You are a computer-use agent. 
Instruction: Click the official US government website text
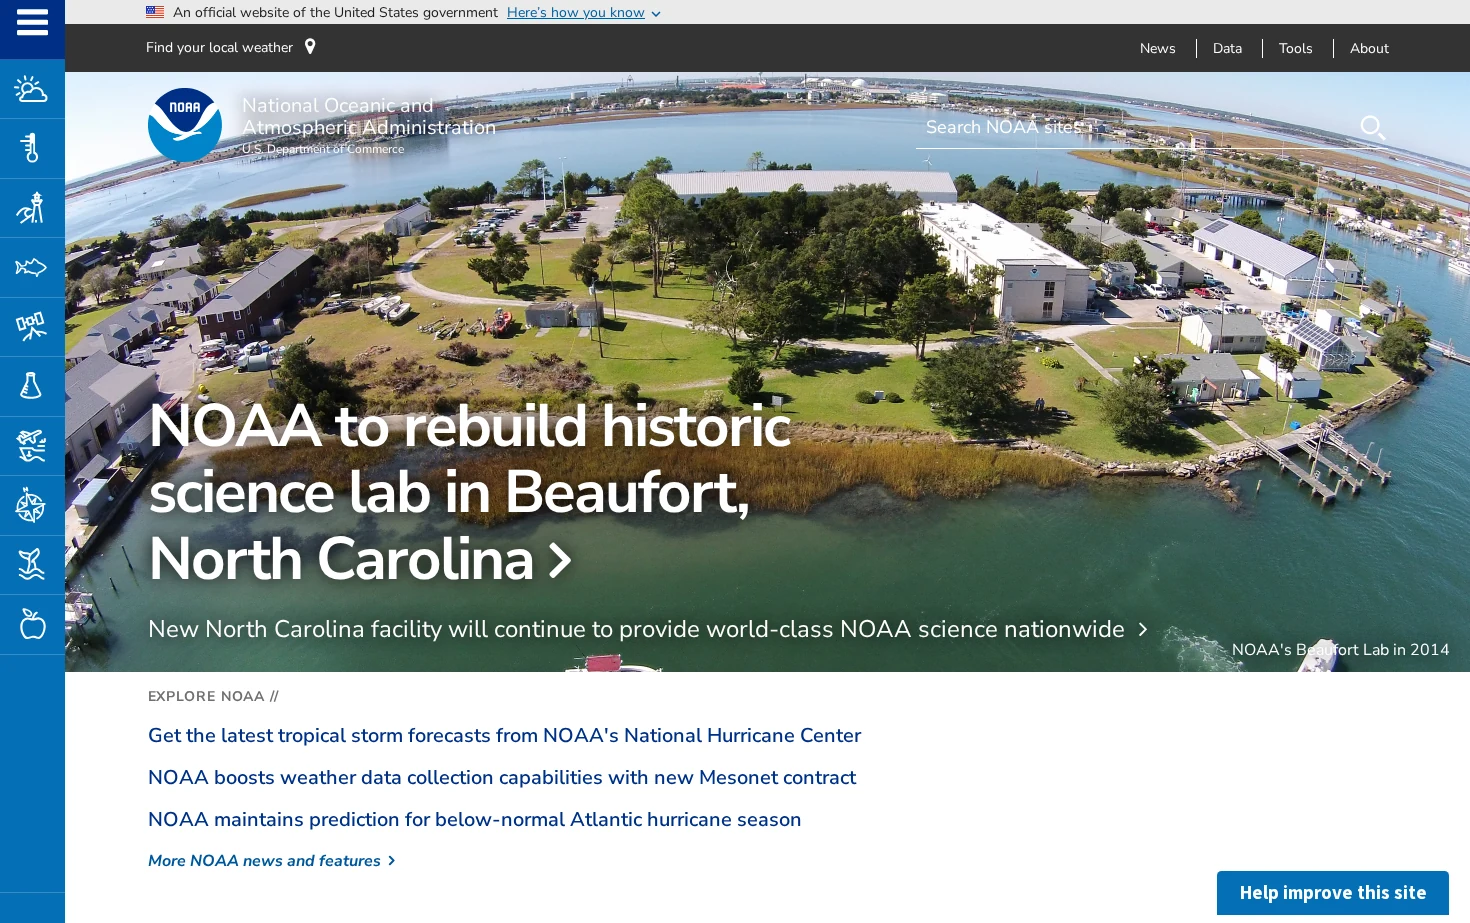335,12
